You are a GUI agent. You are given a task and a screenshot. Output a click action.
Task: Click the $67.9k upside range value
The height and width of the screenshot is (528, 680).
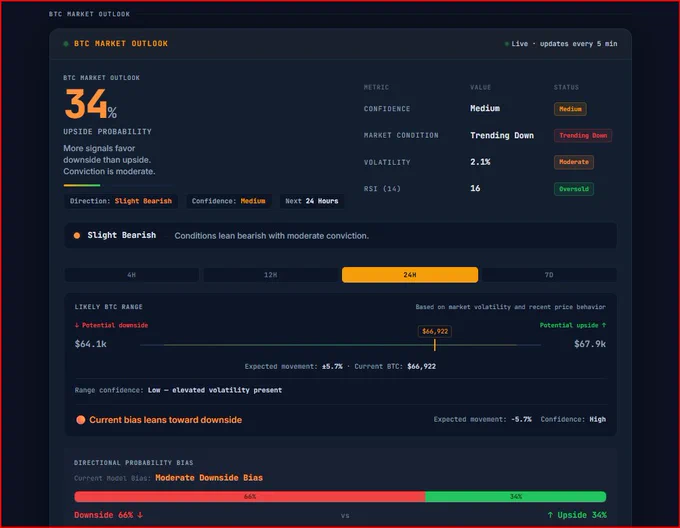(590, 344)
